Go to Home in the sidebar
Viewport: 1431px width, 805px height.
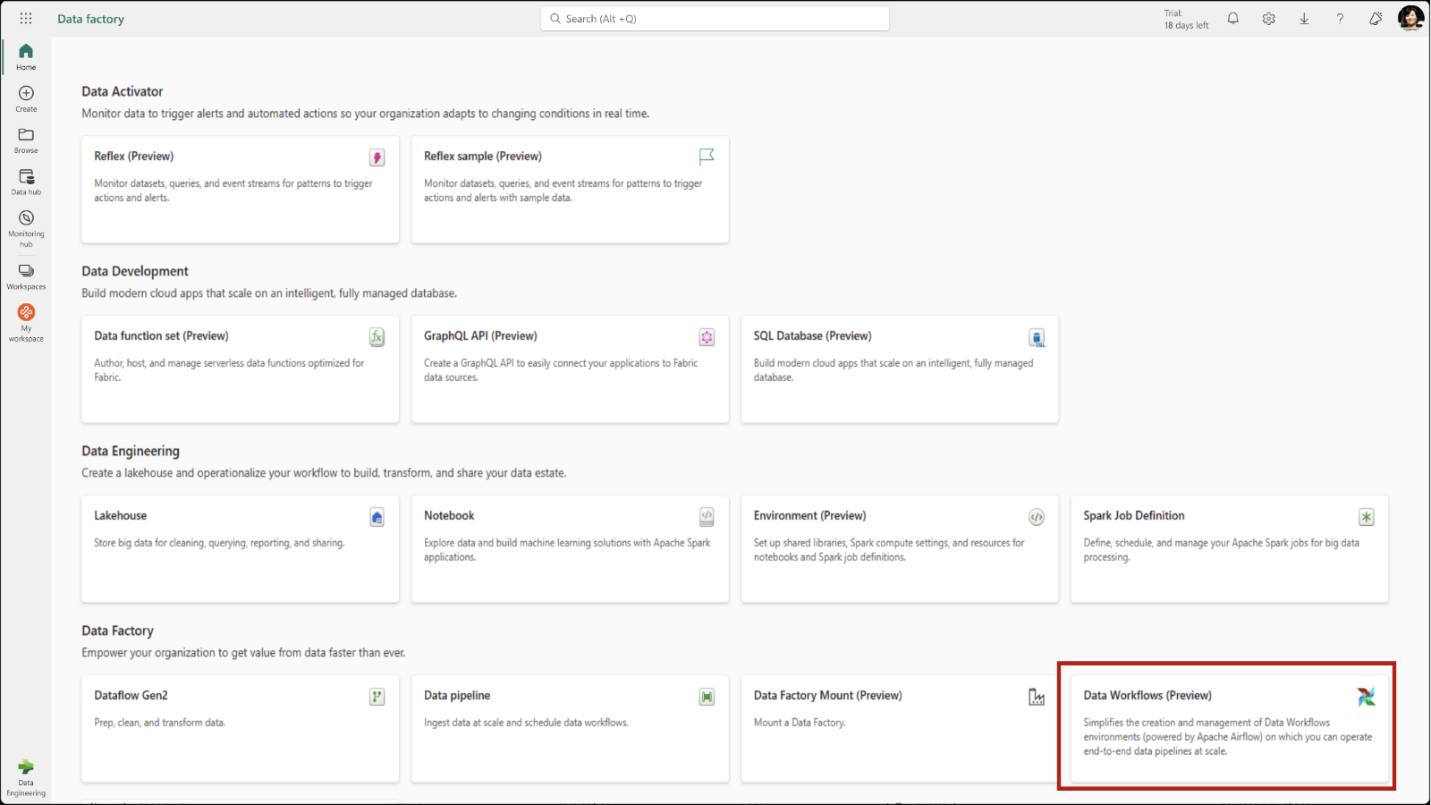coord(26,57)
